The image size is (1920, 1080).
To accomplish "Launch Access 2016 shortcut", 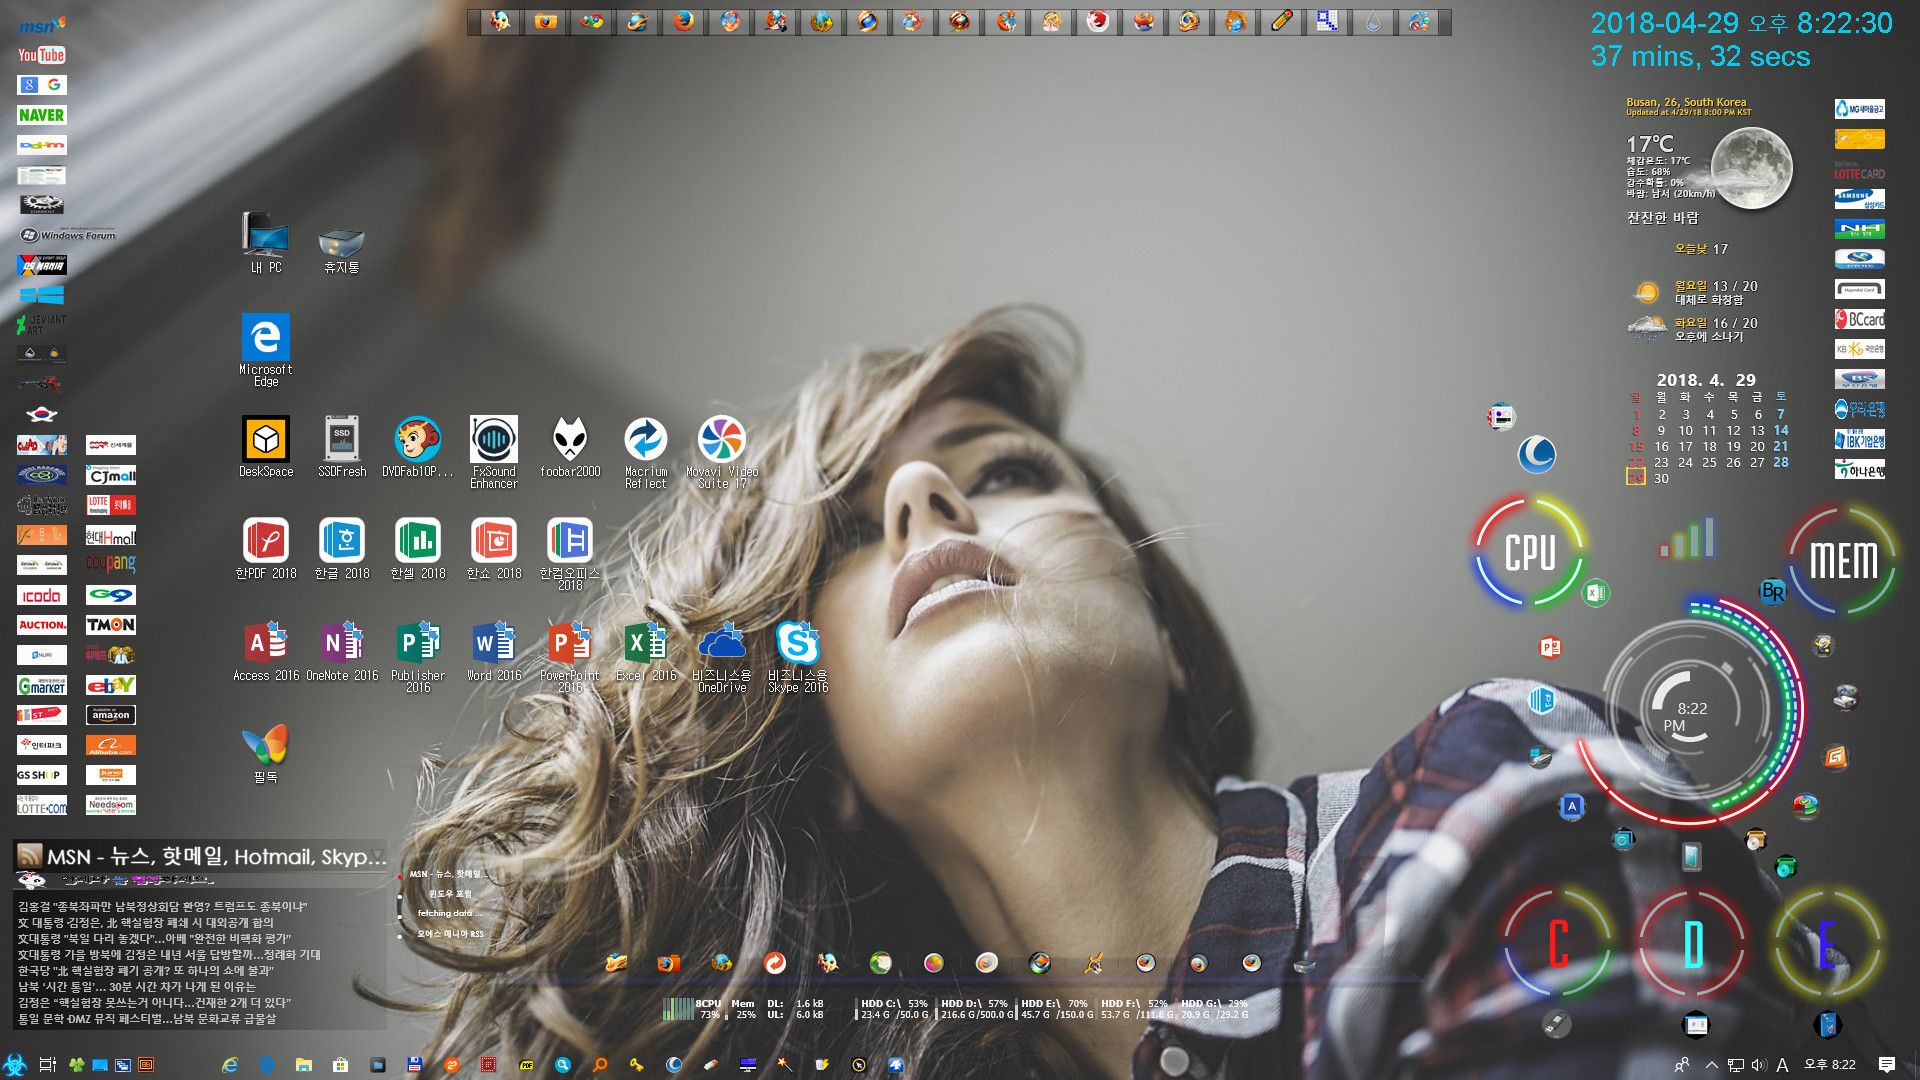I will pyautogui.click(x=266, y=650).
